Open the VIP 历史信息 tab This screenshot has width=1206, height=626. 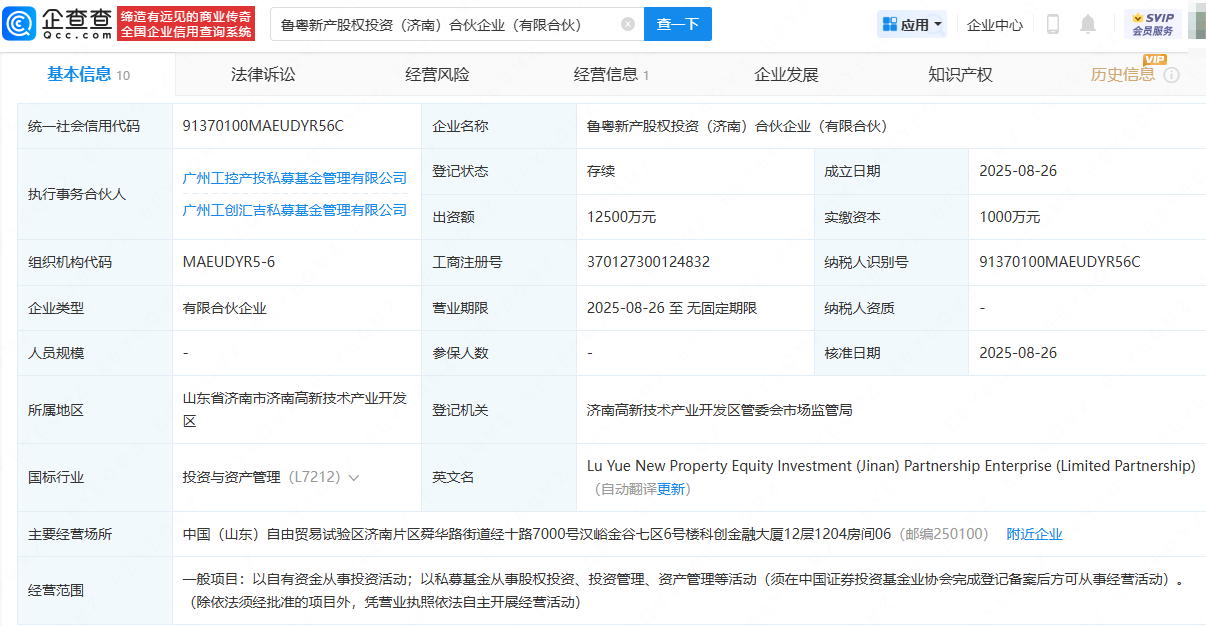(x=1122, y=75)
